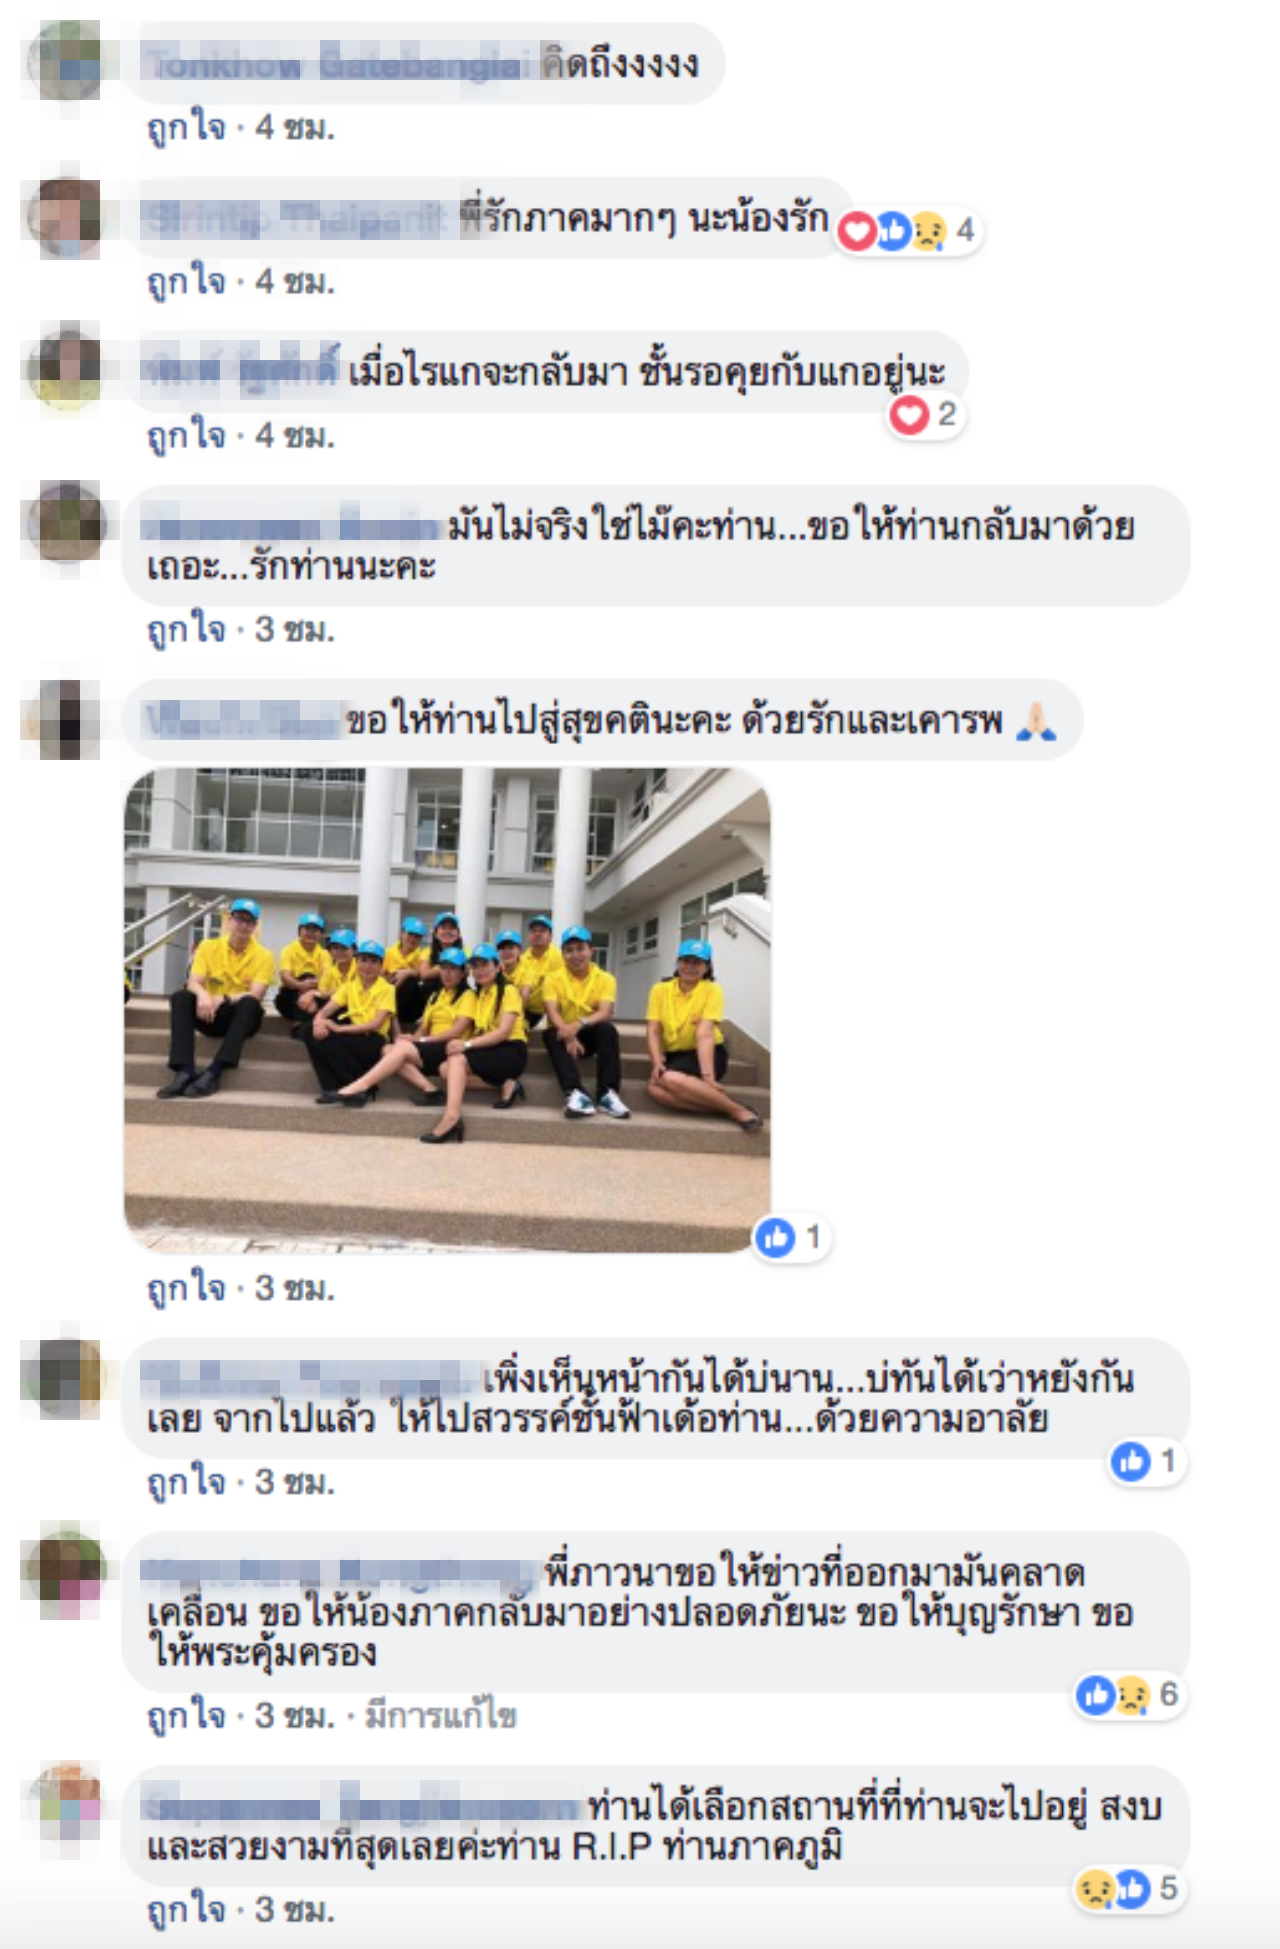The image size is (1280, 1949).
Task: Open the 4 ชม. timestamp of the first comment
Action: tap(295, 128)
